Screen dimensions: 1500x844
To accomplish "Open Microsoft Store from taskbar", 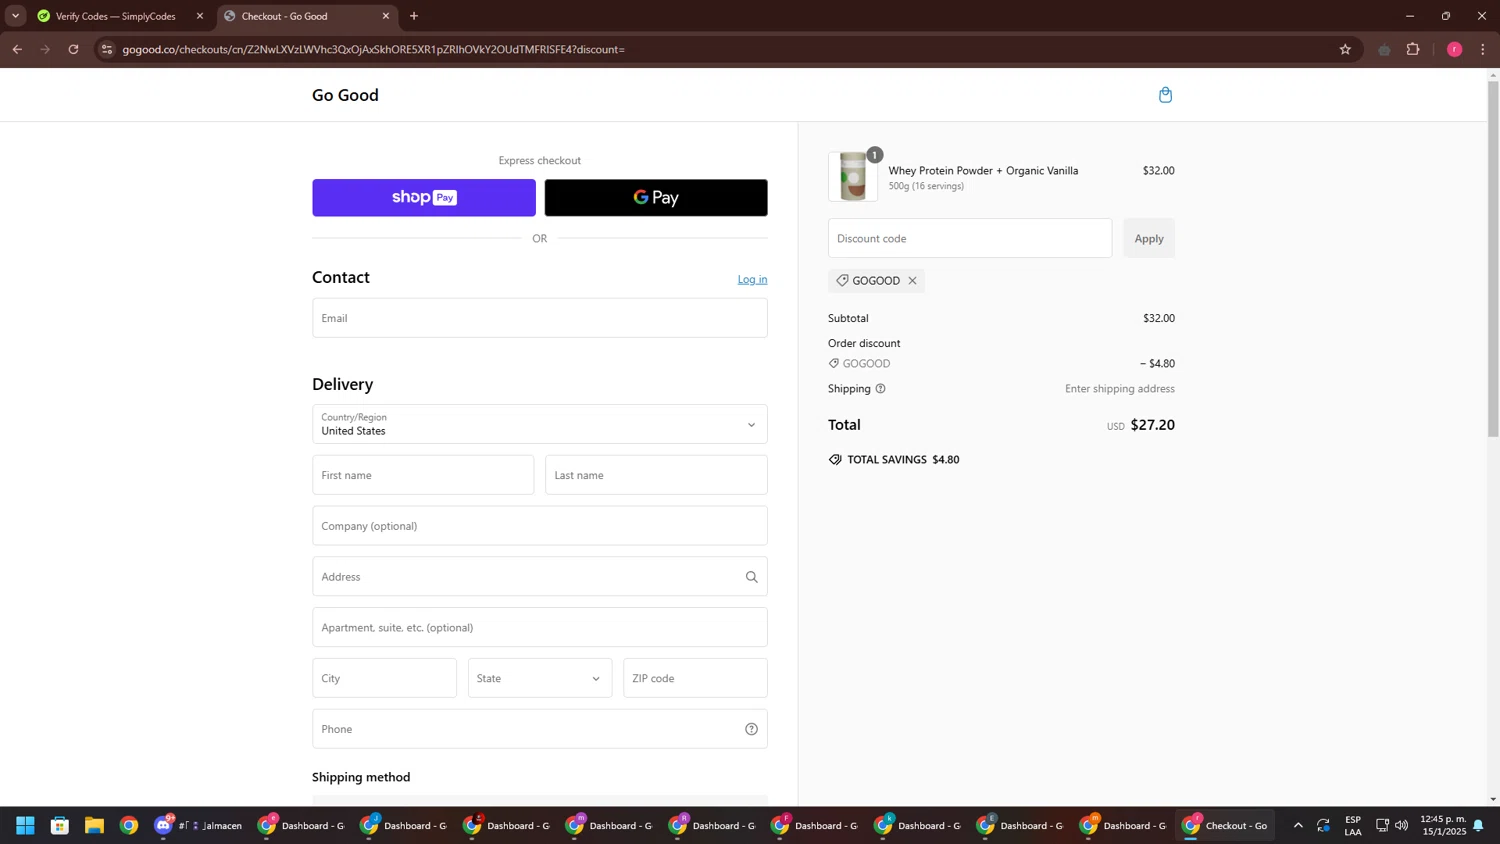I will pyautogui.click(x=60, y=826).
